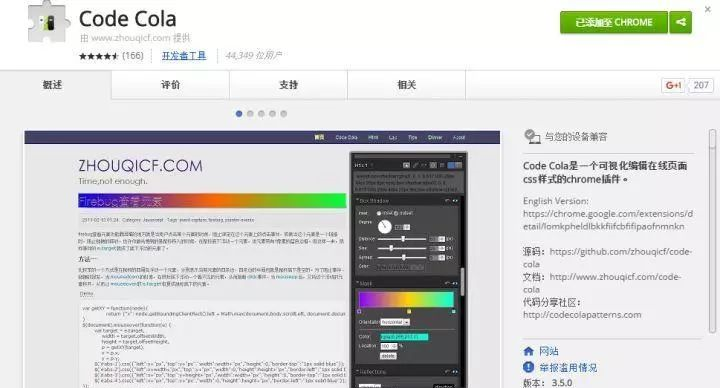Open the 举报滥用情况 report abuse link

point(568,367)
